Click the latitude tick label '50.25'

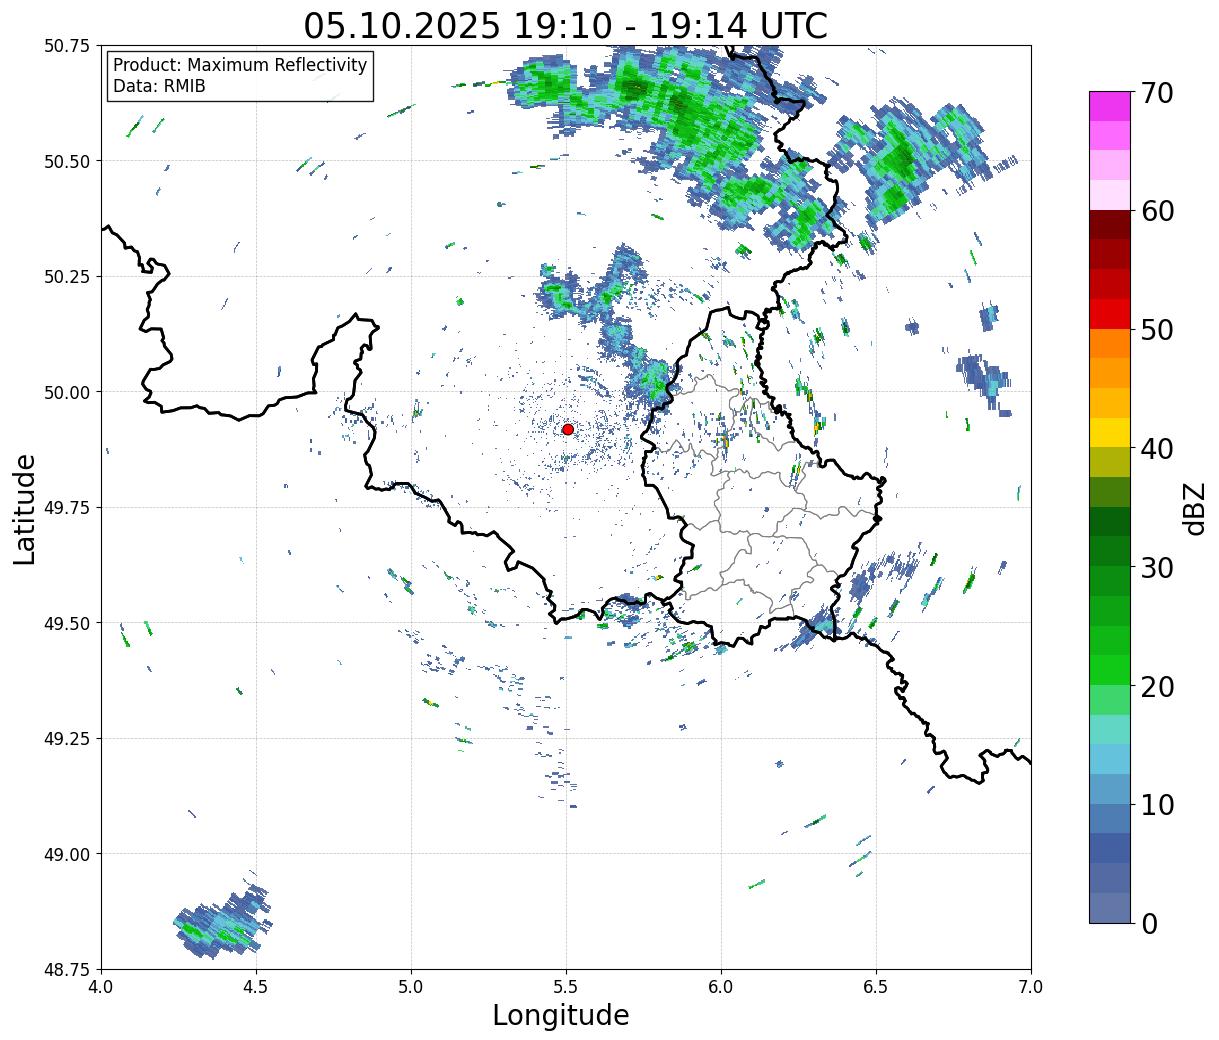(66, 277)
